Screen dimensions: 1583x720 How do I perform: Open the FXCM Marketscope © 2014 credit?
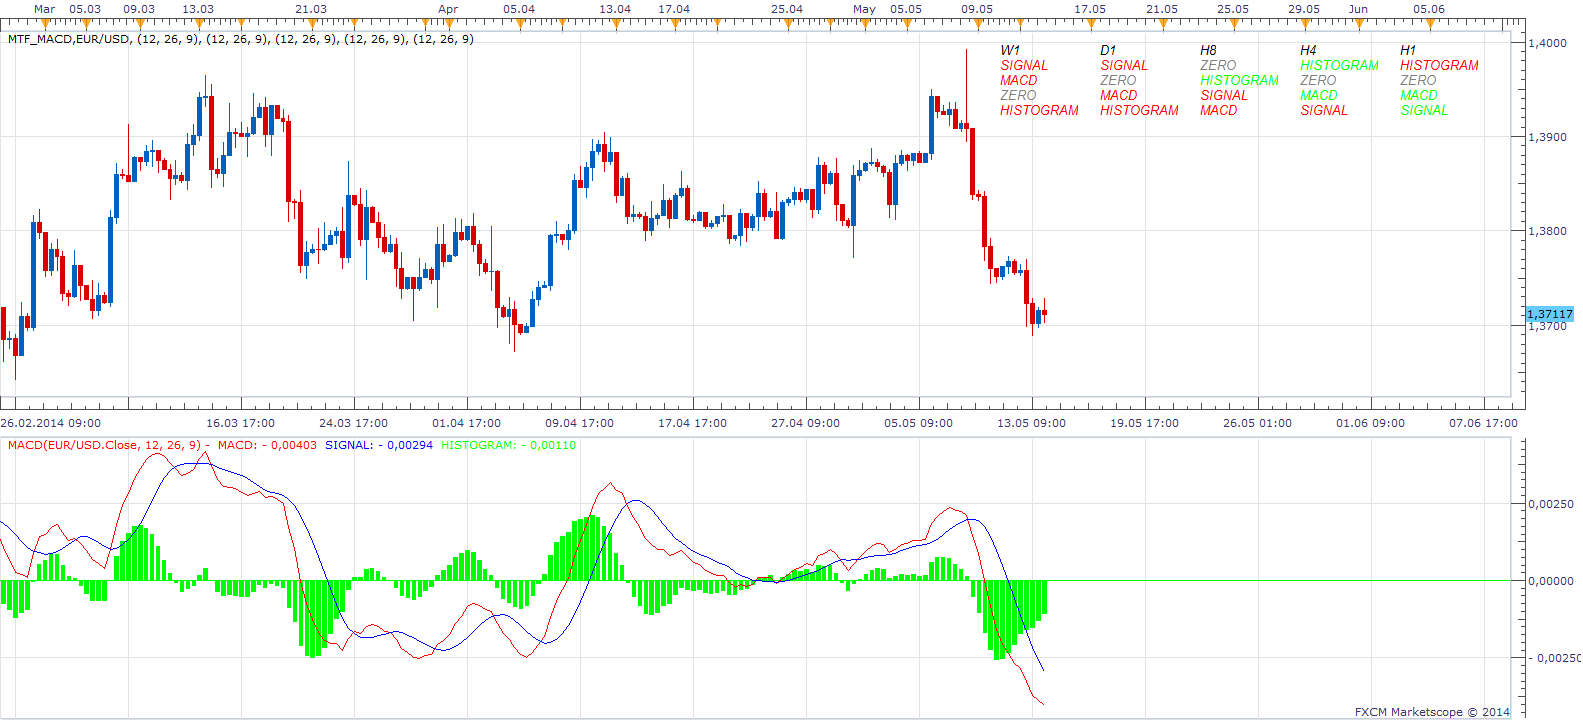(x=1432, y=712)
